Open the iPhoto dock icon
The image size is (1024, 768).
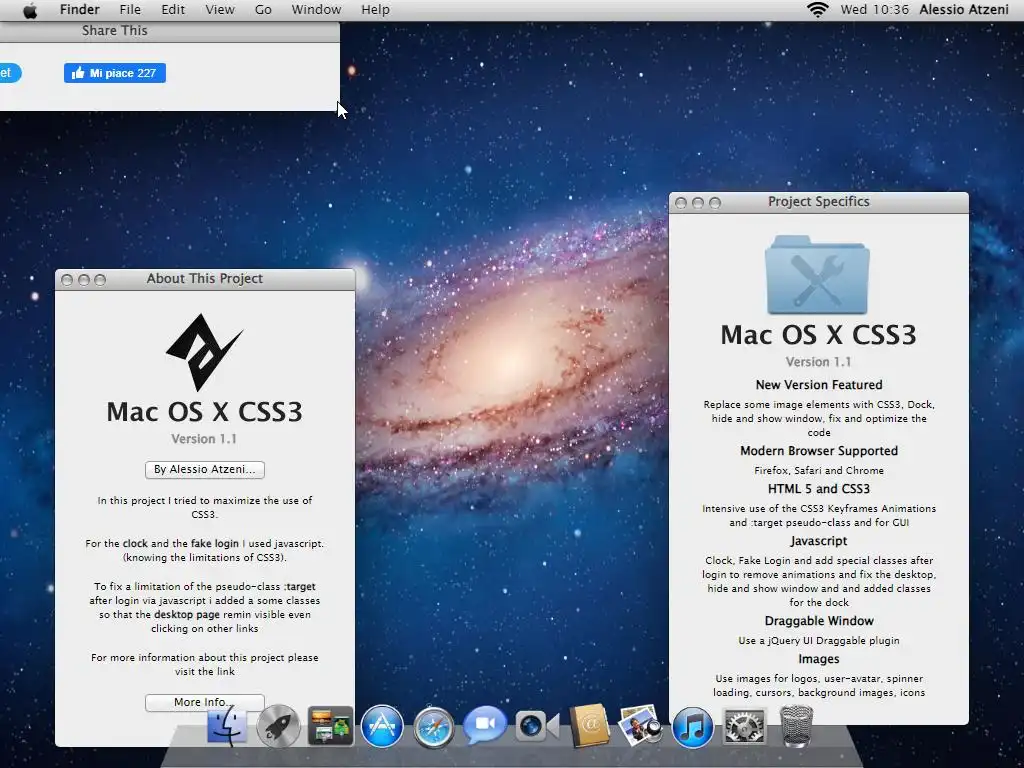[x=640, y=725]
